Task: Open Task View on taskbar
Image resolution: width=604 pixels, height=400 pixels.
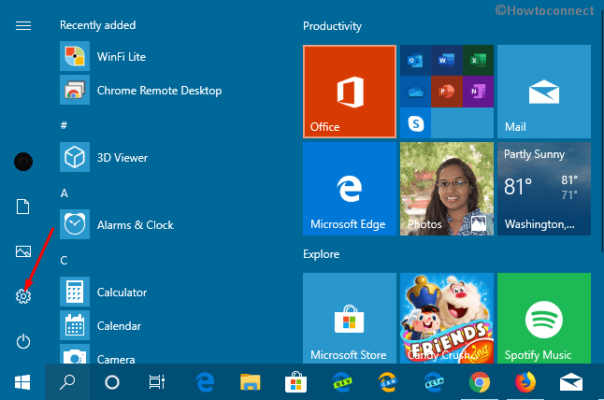Action: point(157,382)
